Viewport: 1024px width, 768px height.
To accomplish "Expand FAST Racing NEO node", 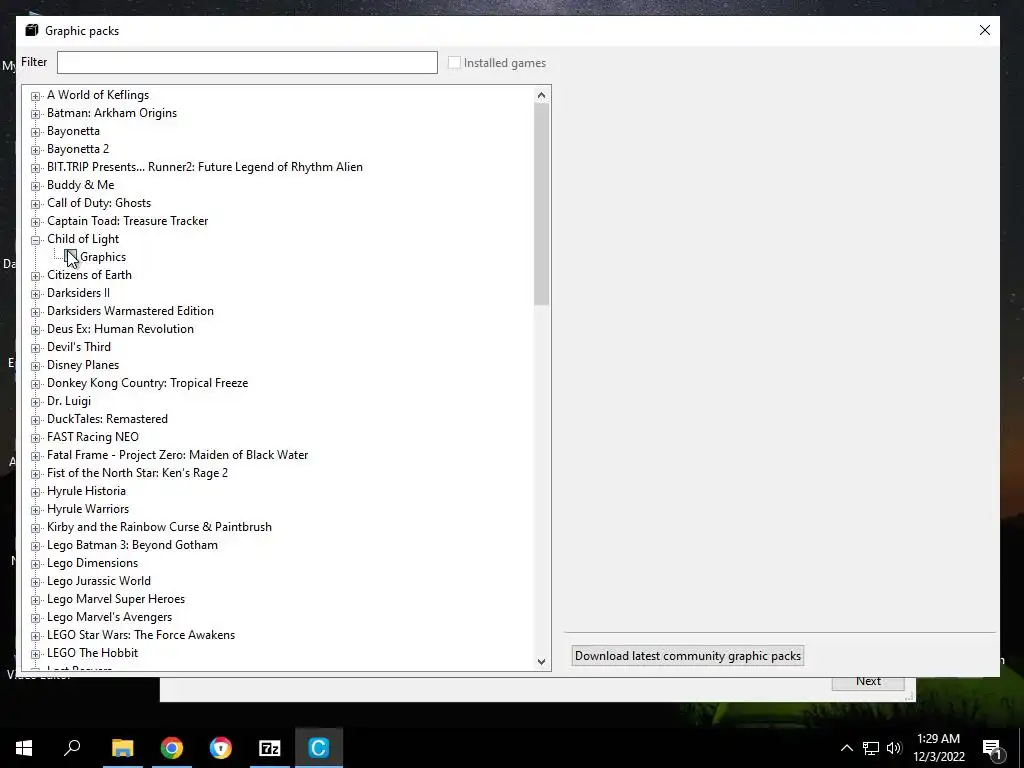I will coord(35,438).
